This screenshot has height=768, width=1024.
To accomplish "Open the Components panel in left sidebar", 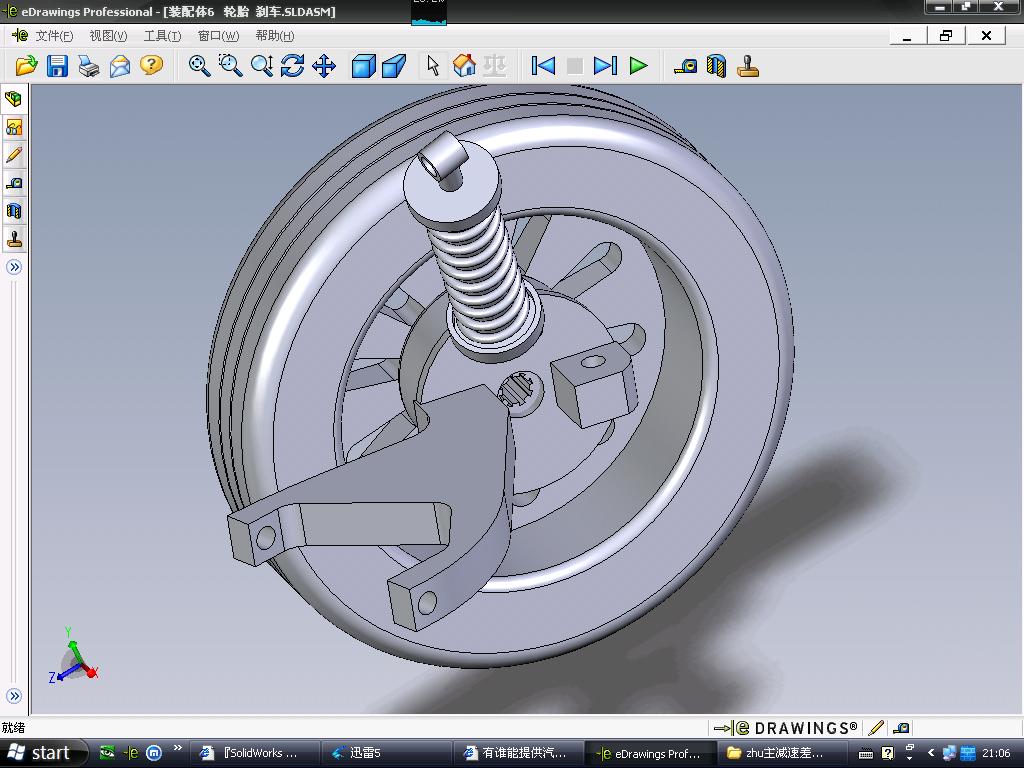I will click(14, 99).
